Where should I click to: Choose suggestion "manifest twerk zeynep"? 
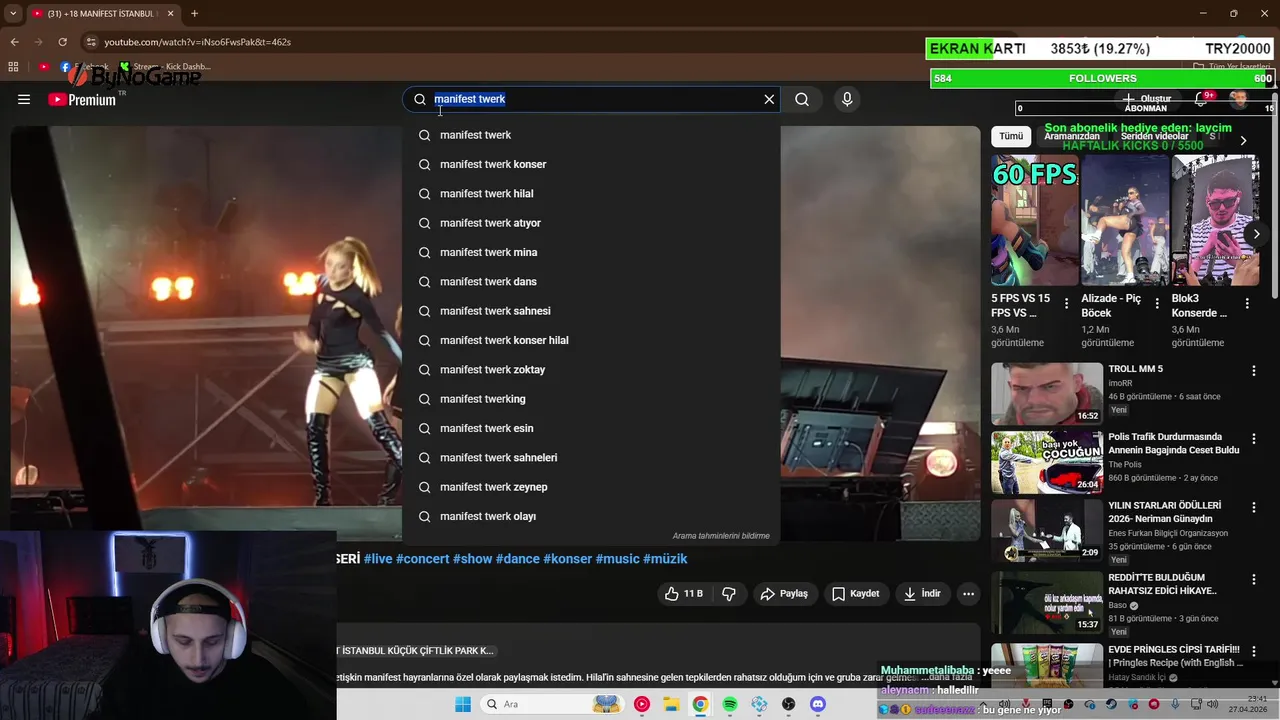point(591,487)
